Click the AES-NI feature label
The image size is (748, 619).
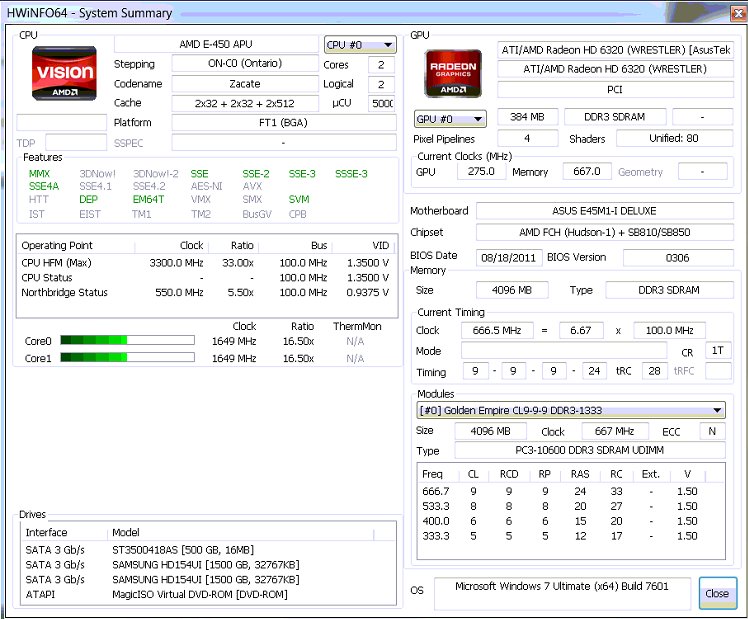[207, 186]
